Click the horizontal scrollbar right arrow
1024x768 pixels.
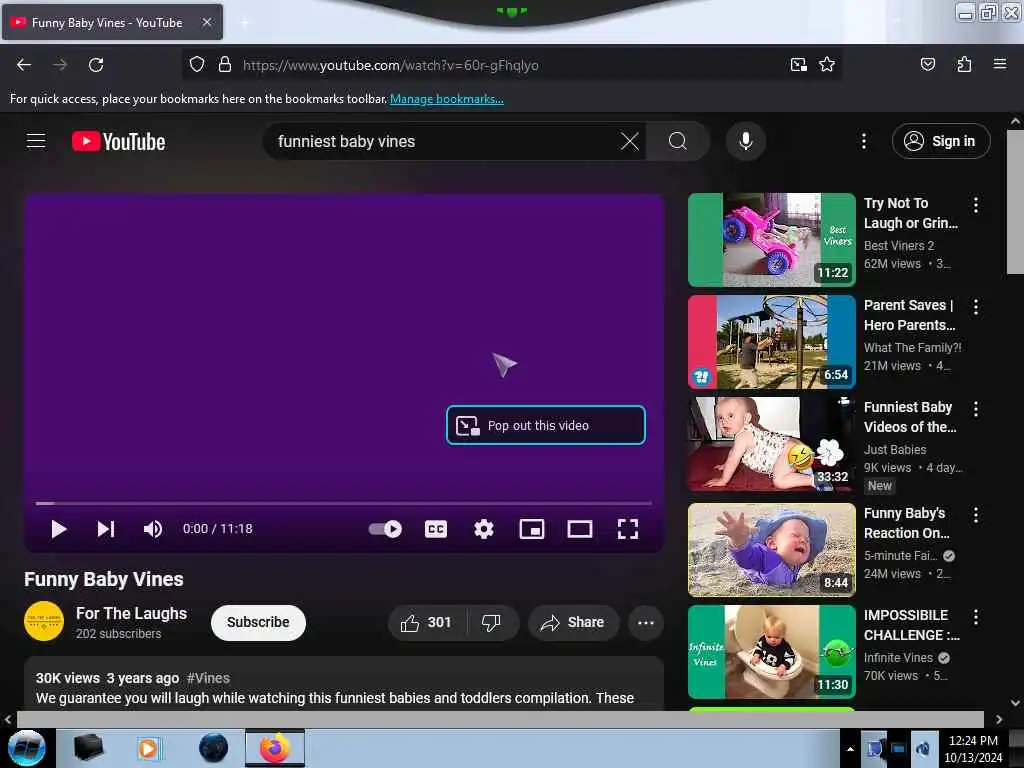[x=999, y=719]
